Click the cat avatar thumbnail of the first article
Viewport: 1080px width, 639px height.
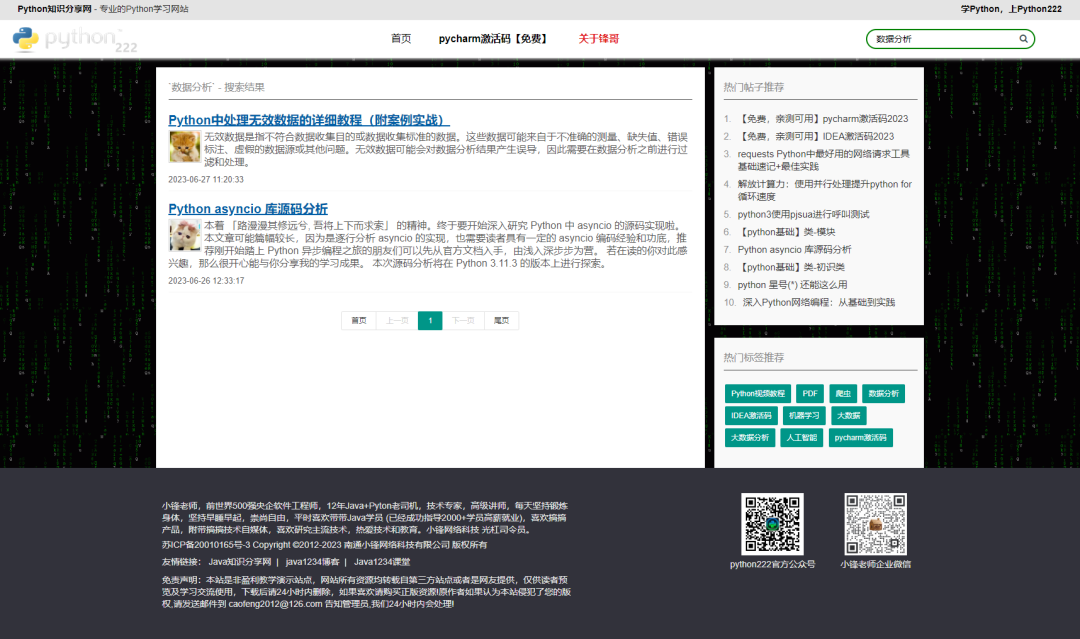coord(183,145)
